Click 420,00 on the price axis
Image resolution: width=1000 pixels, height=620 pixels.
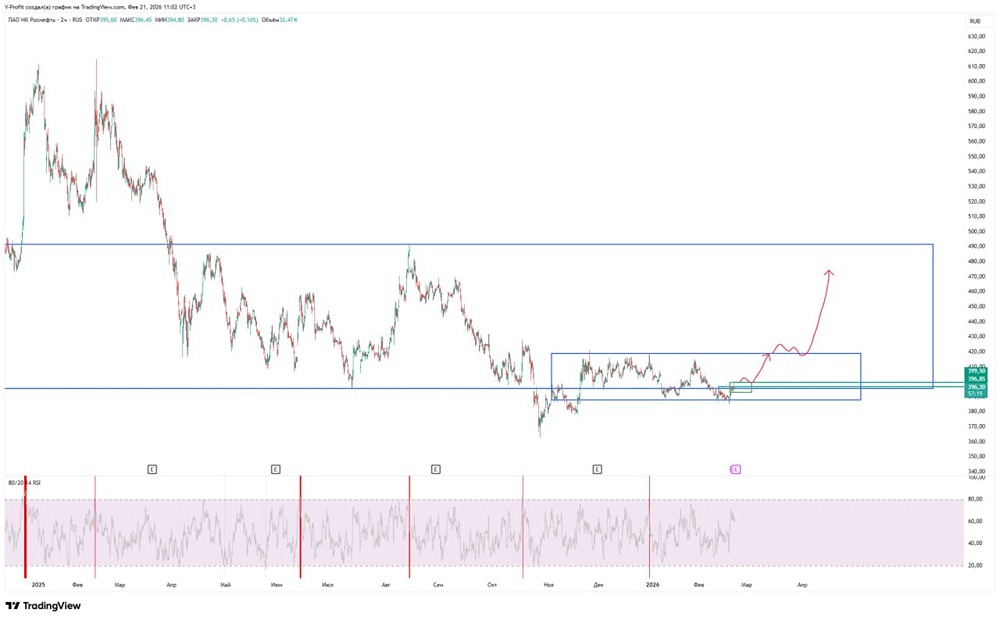pyautogui.click(x=977, y=351)
